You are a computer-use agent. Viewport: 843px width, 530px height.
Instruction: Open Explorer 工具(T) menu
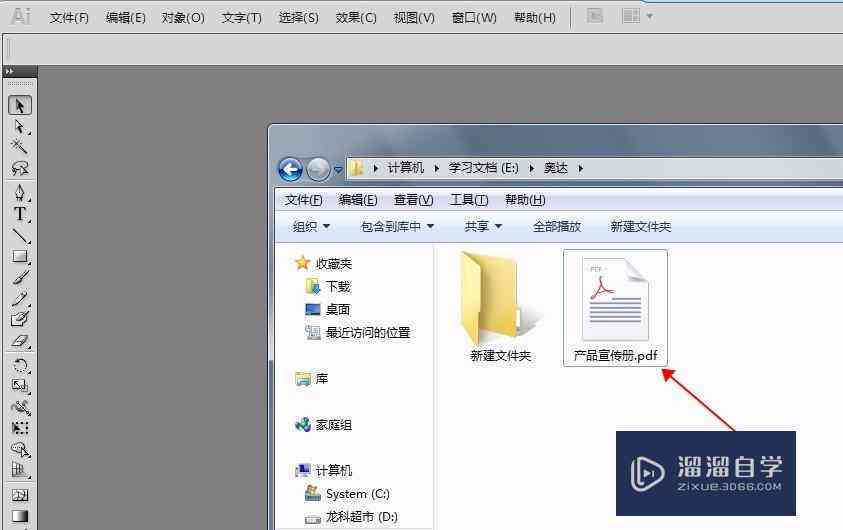(469, 200)
